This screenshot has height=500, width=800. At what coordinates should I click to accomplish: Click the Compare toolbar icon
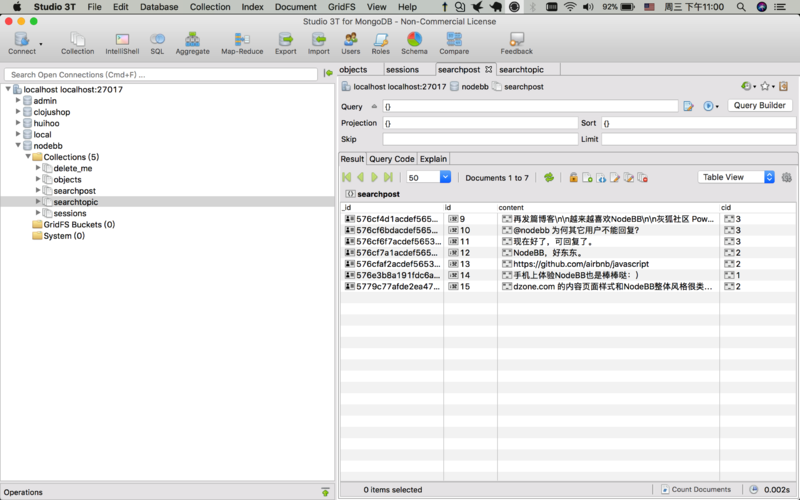(454, 43)
